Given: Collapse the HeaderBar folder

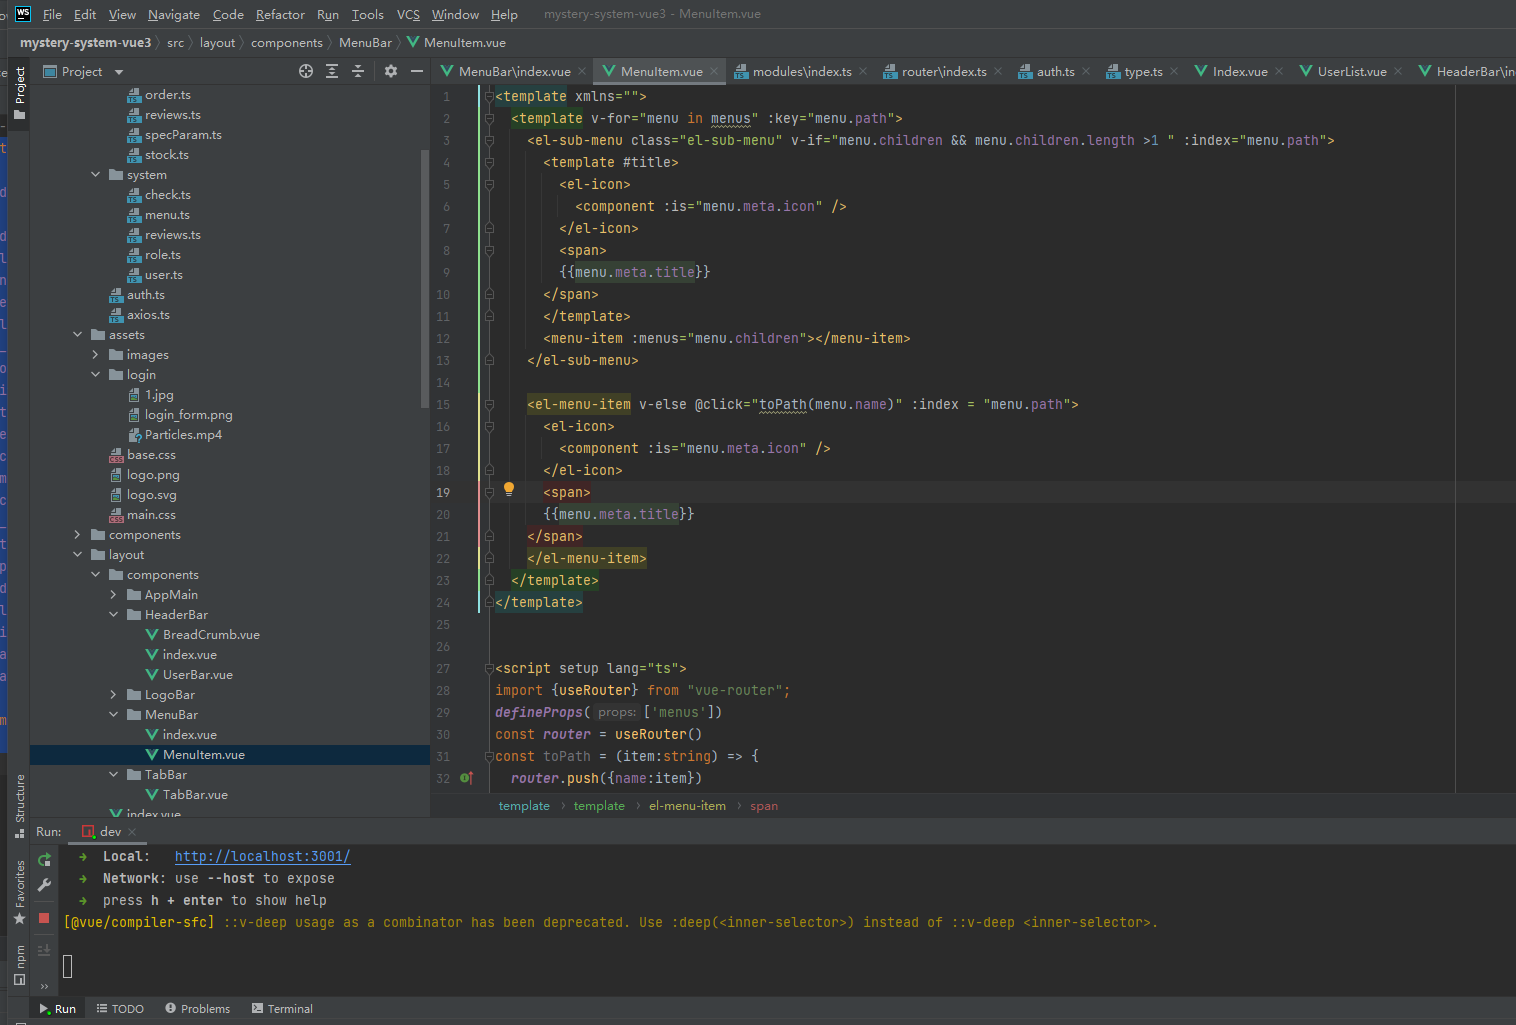Looking at the screenshot, I should [114, 614].
